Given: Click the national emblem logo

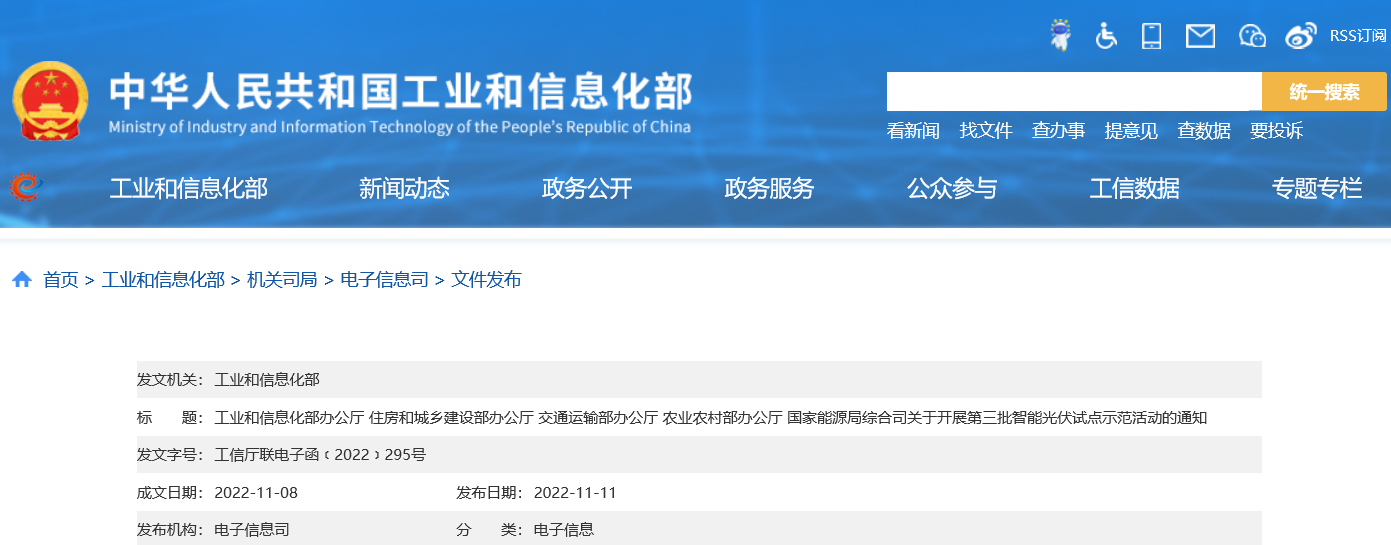Looking at the screenshot, I should (50, 101).
